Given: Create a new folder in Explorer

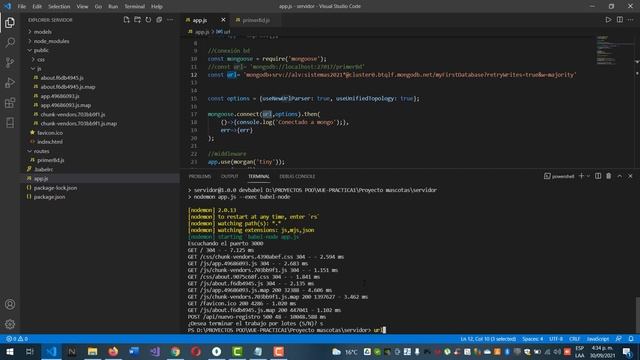Looking at the screenshot, I should point(138,20).
